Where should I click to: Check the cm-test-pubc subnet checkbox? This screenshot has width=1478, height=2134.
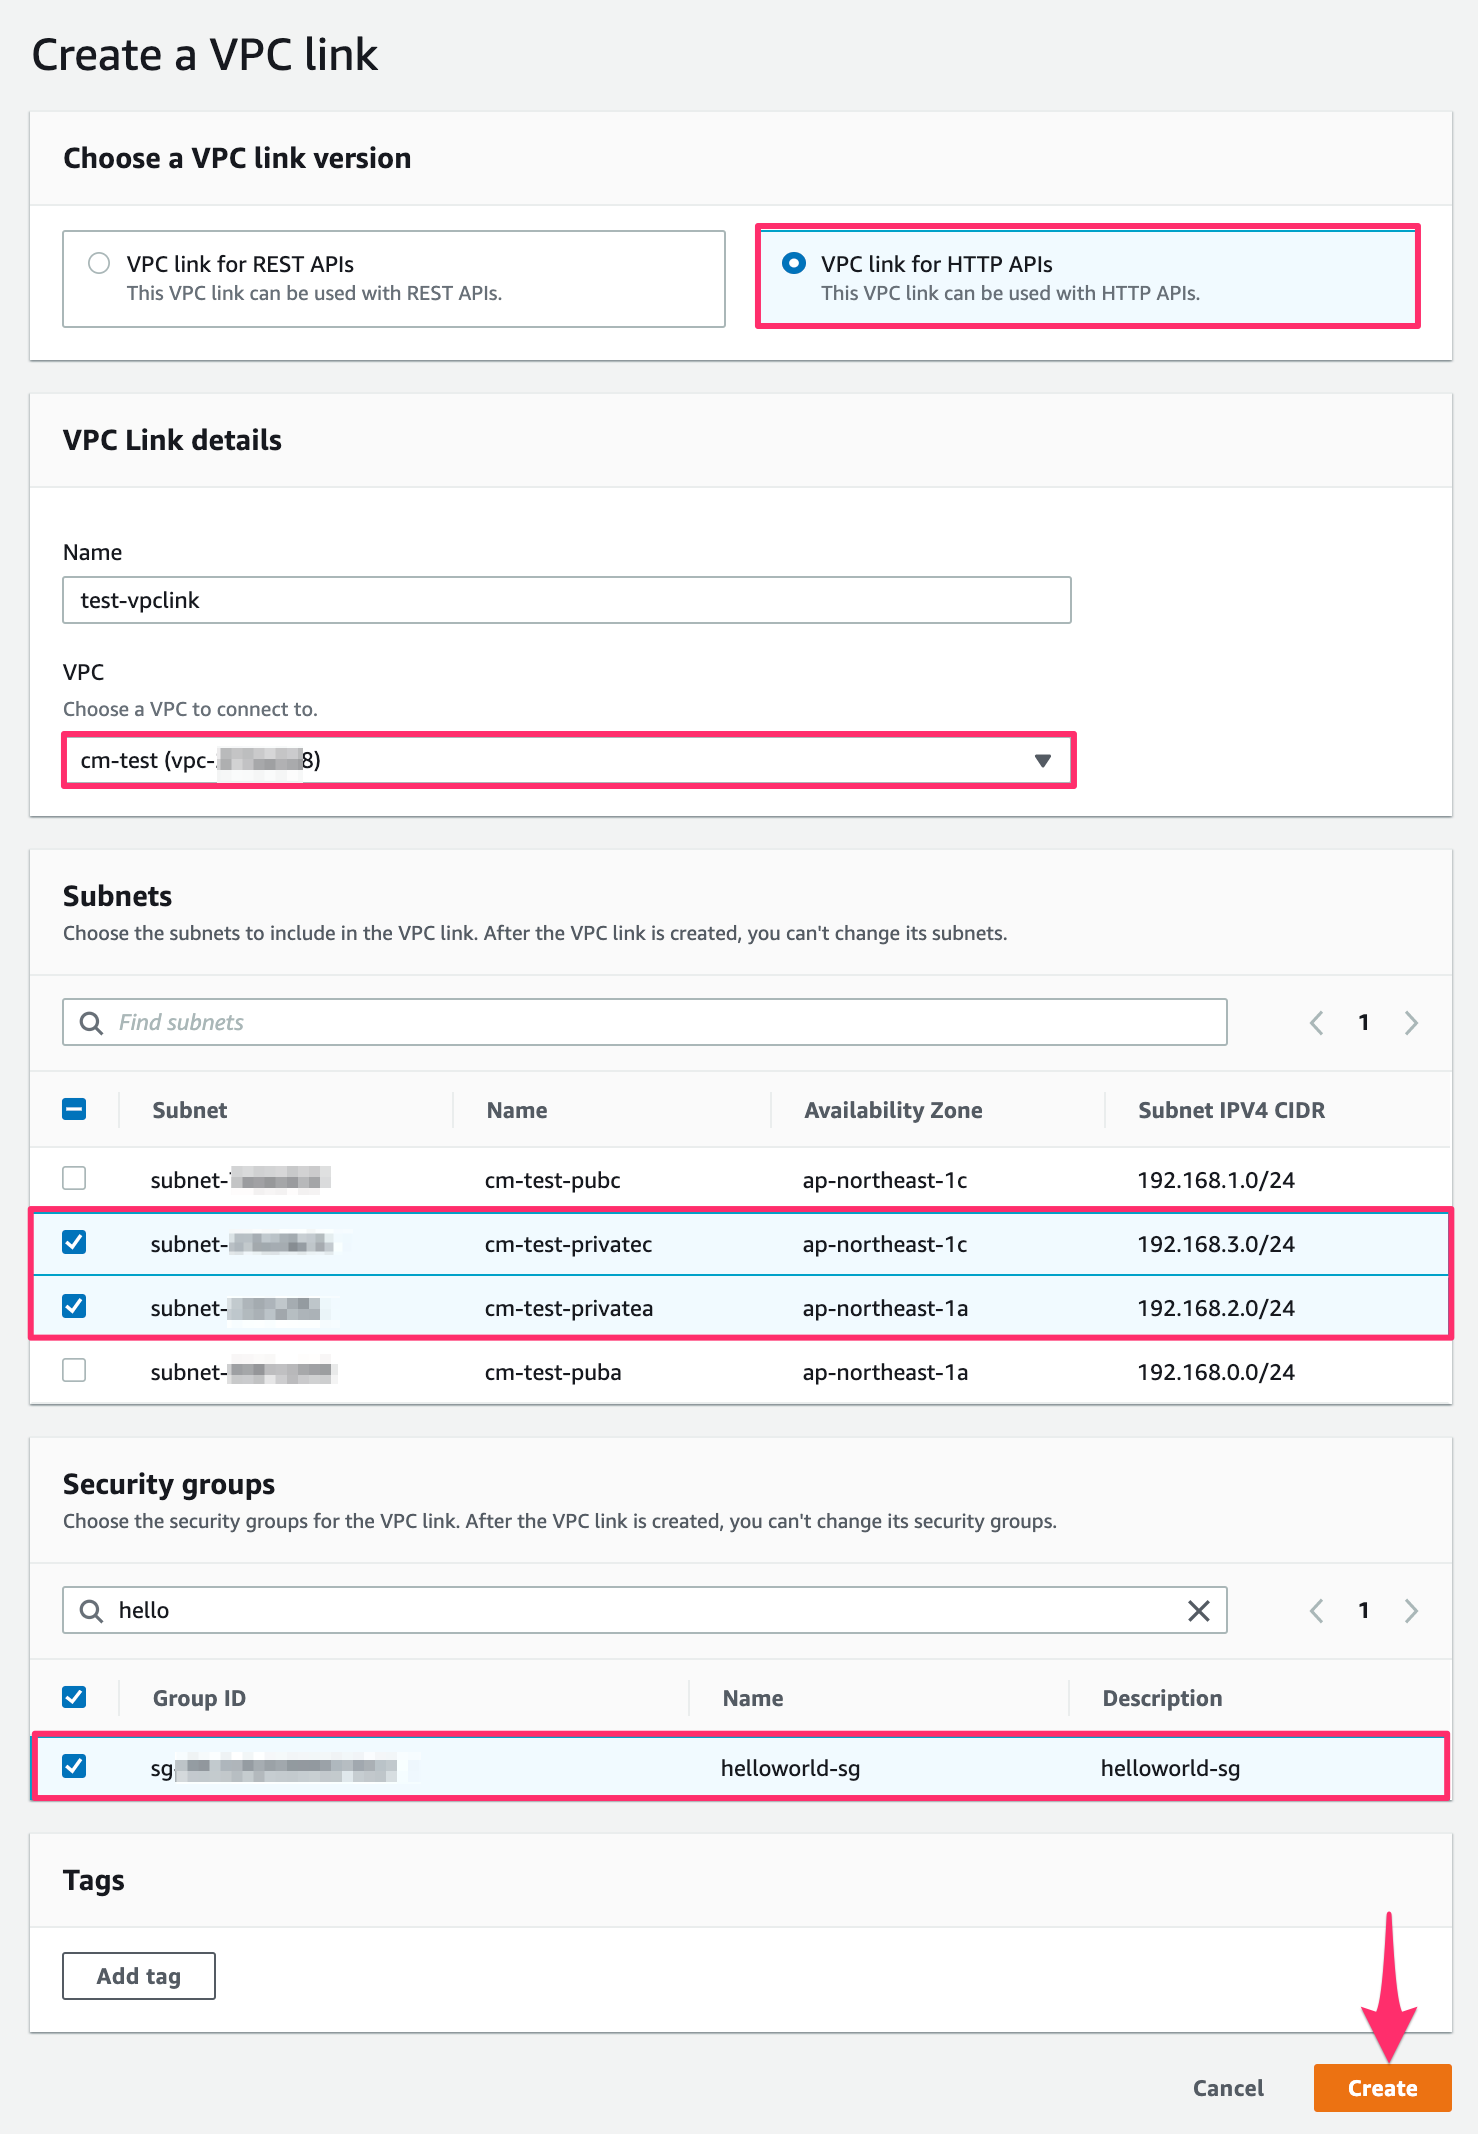coord(74,1178)
